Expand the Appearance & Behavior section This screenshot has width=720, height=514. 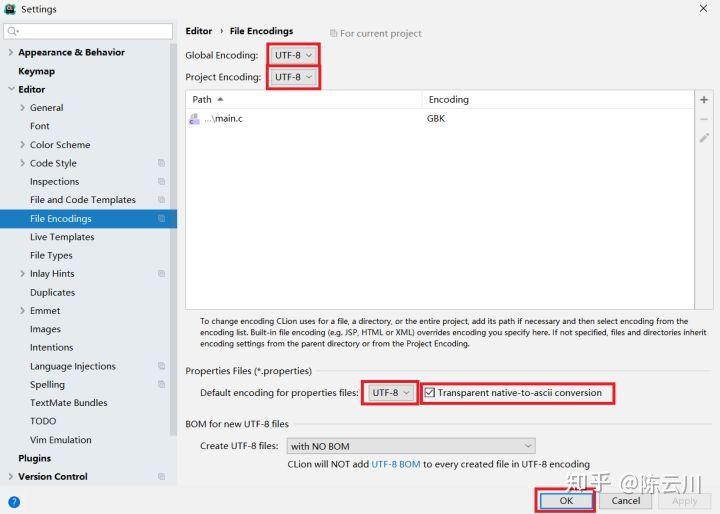[x=10, y=52]
